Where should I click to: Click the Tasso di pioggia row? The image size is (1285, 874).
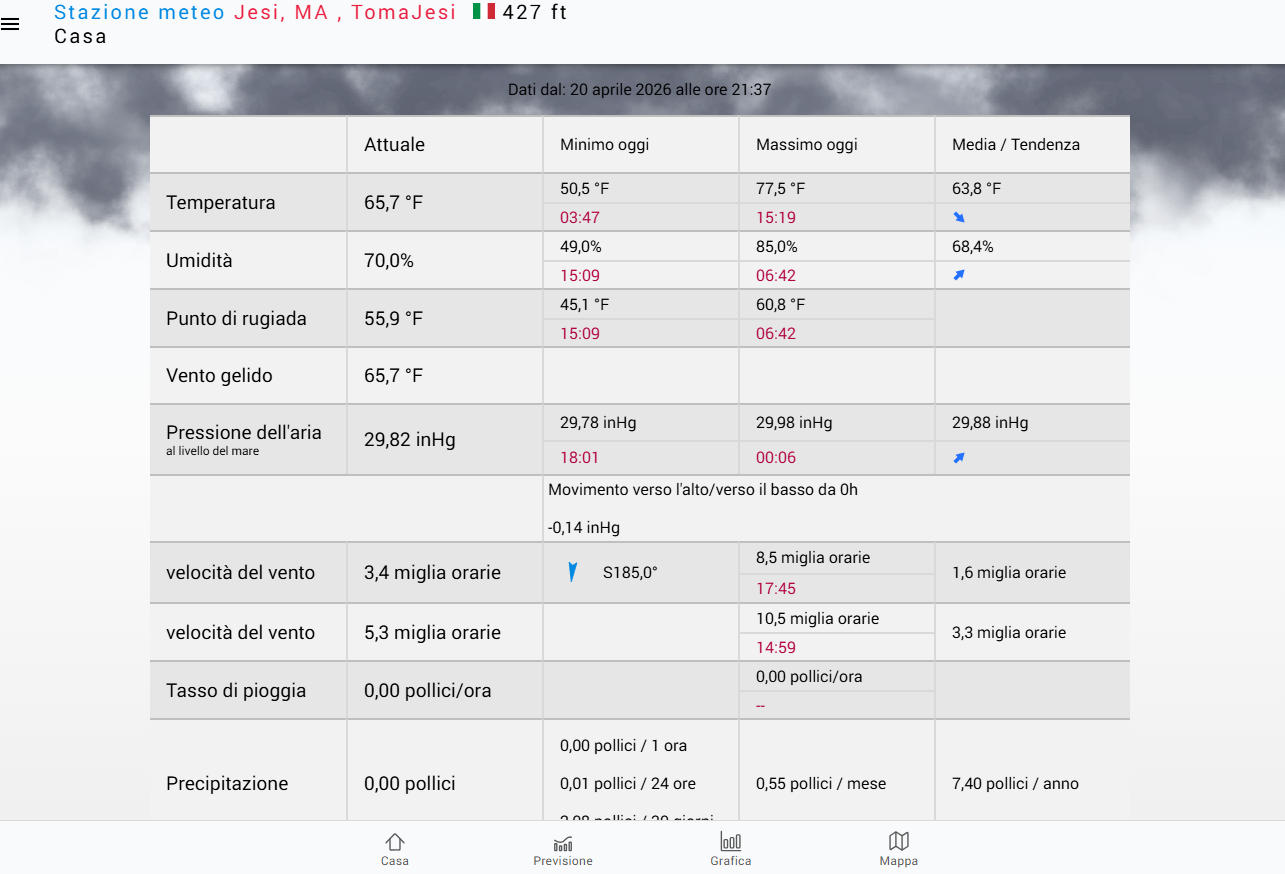(236, 691)
